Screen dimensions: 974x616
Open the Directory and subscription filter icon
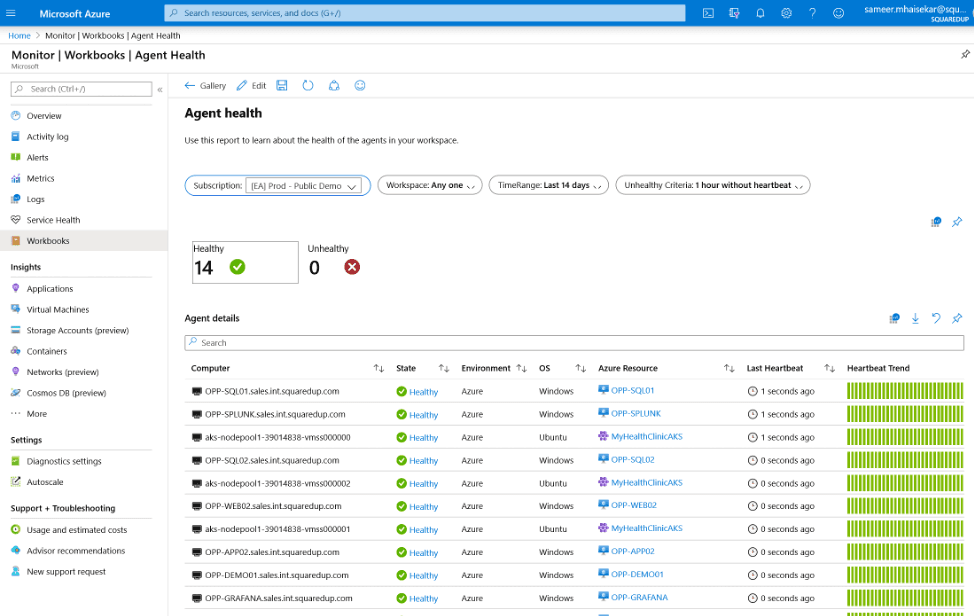[x=734, y=13]
